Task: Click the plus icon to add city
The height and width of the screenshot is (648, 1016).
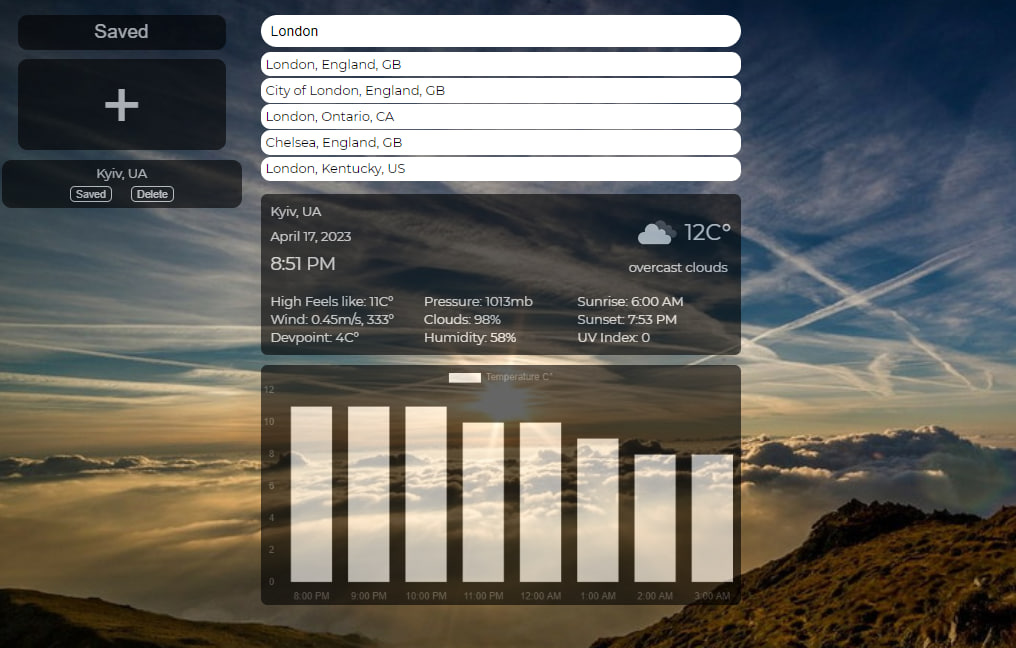Action: pos(122,105)
